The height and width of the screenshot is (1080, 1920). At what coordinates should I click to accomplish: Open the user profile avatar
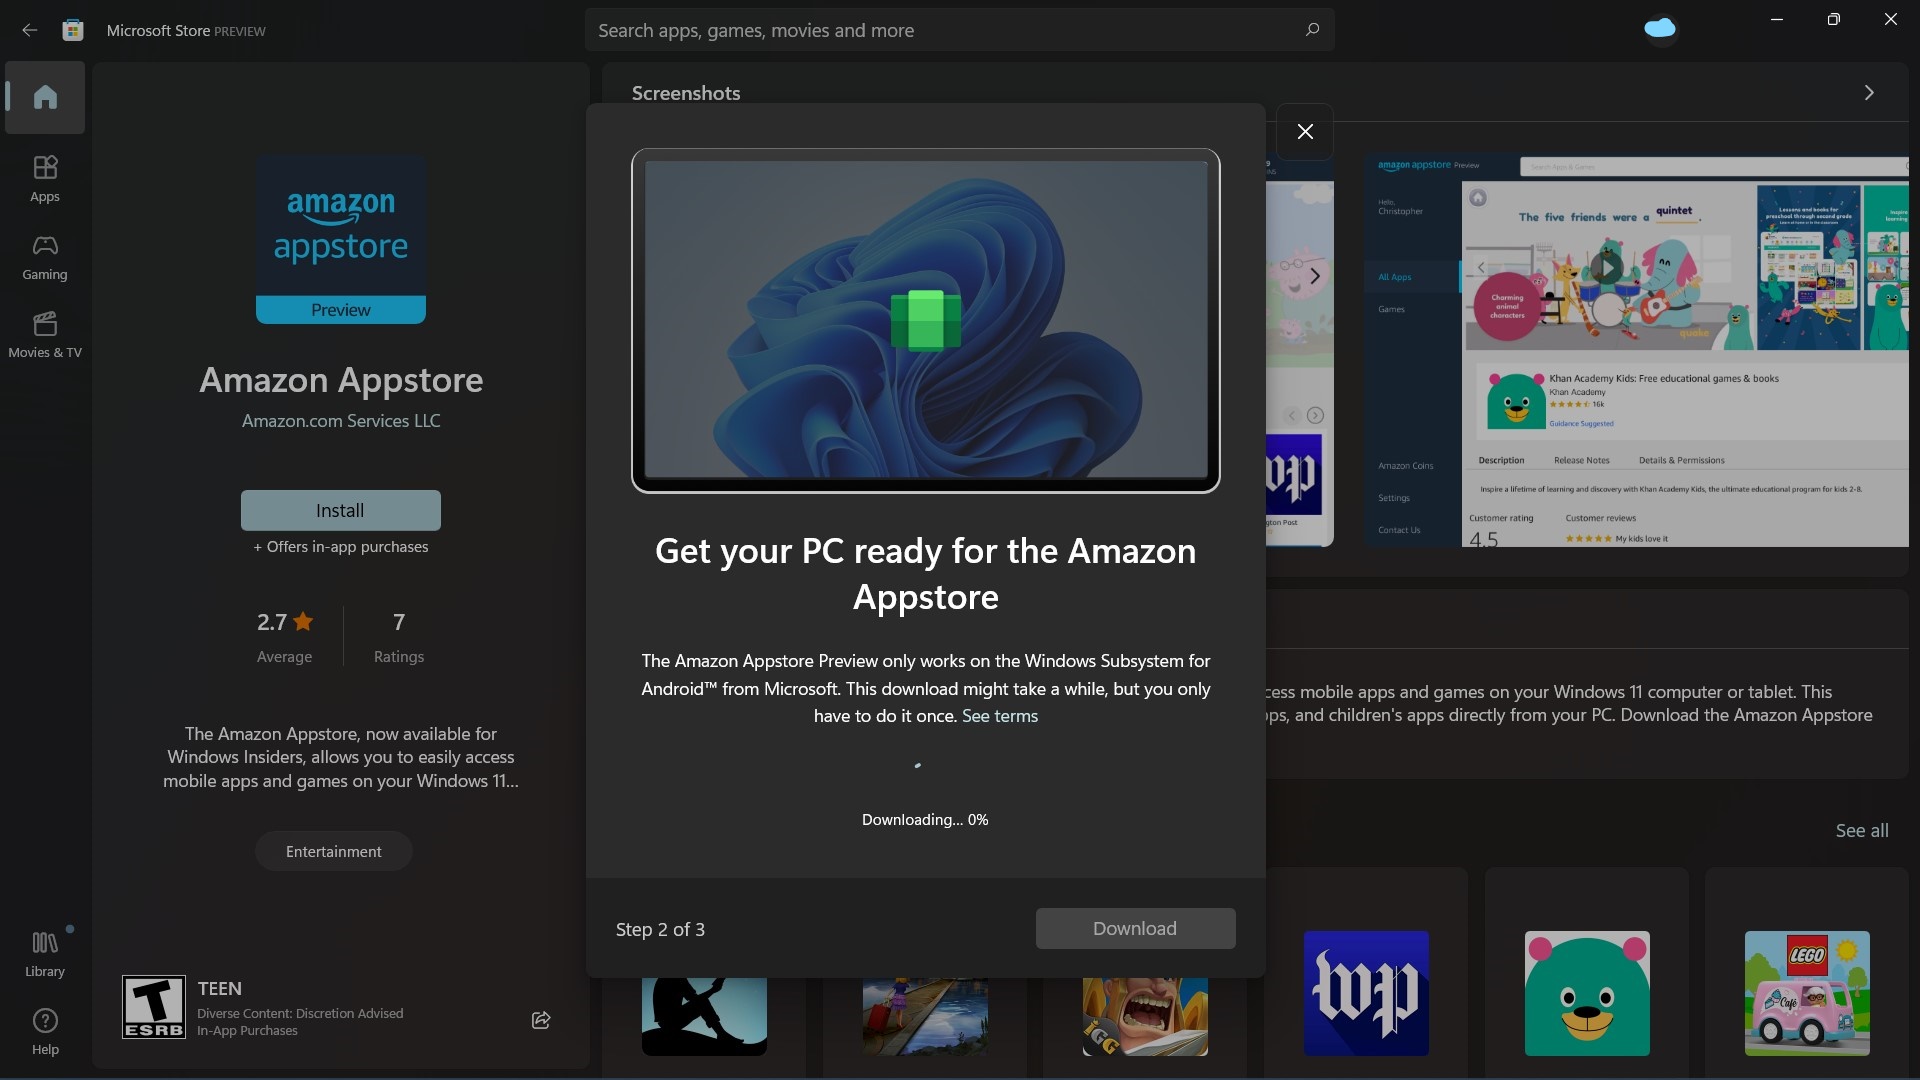pyautogui.click(x=1660, y=29)
